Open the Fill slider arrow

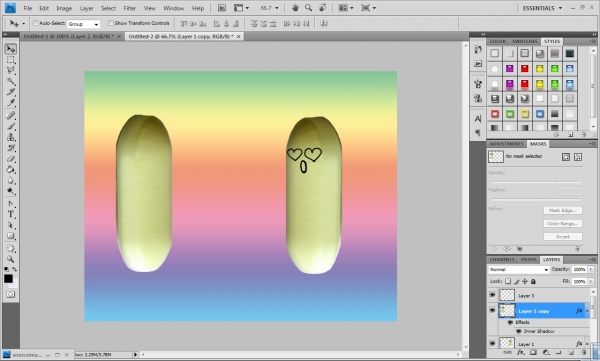591,281
